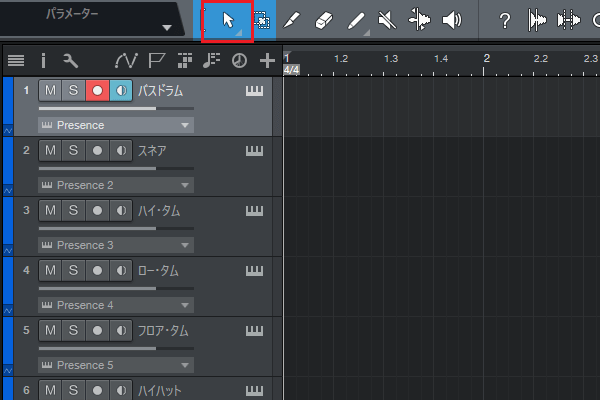Show automation with the curve icon

pyautogui.click(x=127, y=61)
